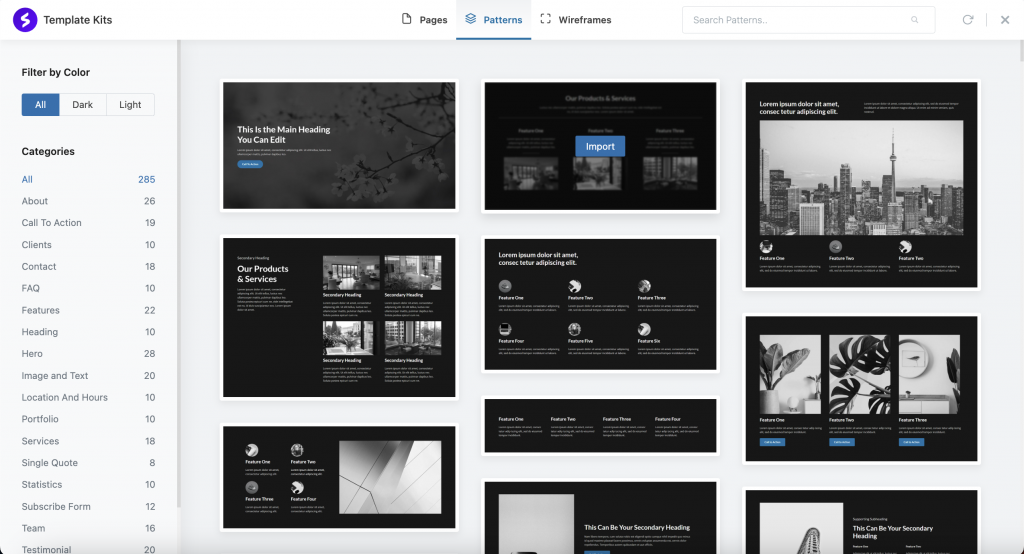This screenshot has height=554, width=1024.
Task: Click the pattern count 285 beside All
Action: point(146,179)
